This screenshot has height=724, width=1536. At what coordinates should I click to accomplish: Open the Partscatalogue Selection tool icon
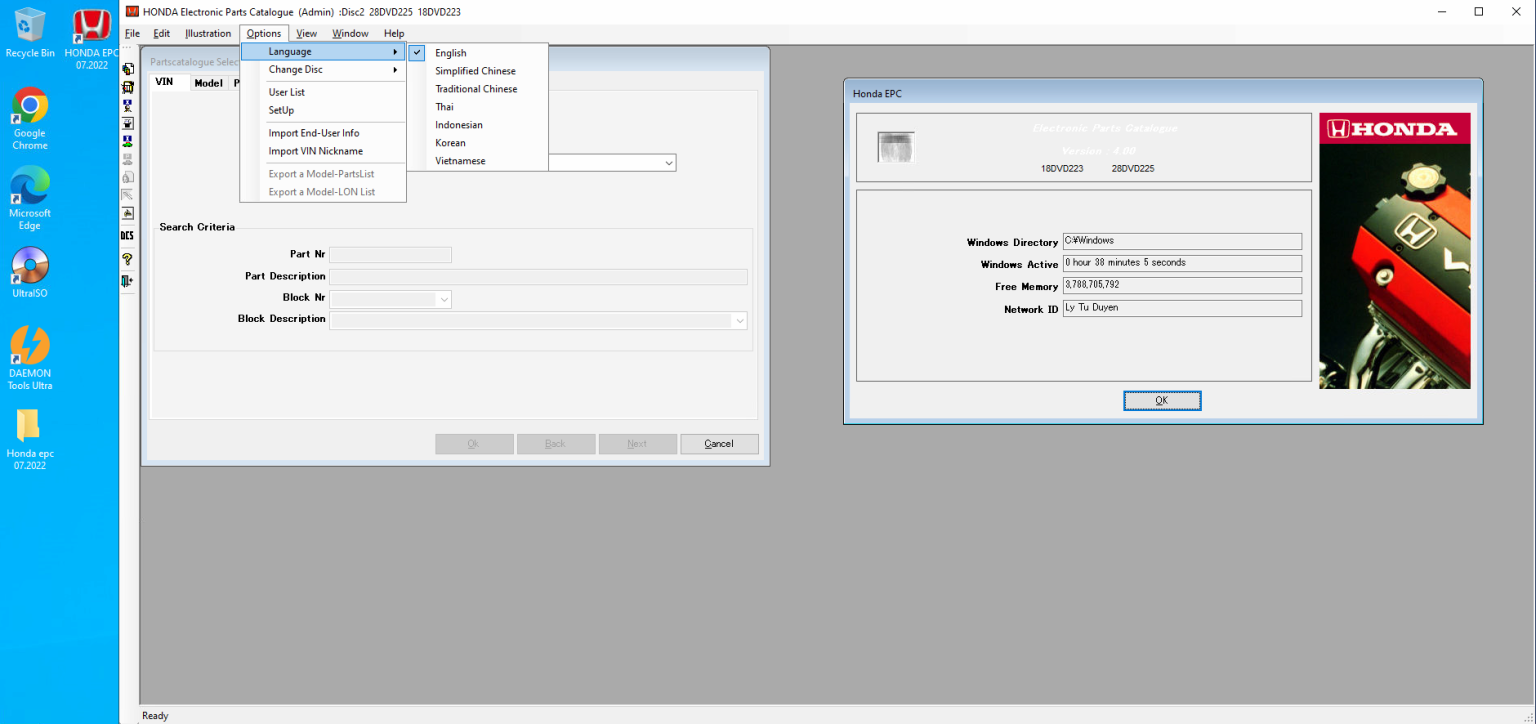tap(127, 68)
